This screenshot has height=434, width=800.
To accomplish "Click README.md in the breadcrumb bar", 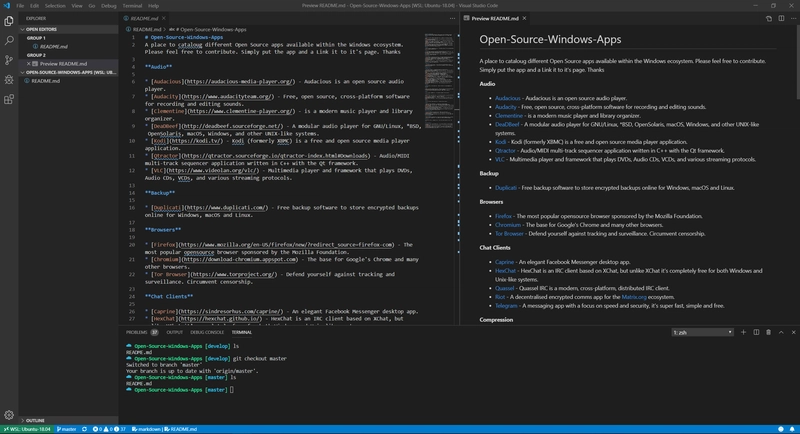I will tap(146, 30).
